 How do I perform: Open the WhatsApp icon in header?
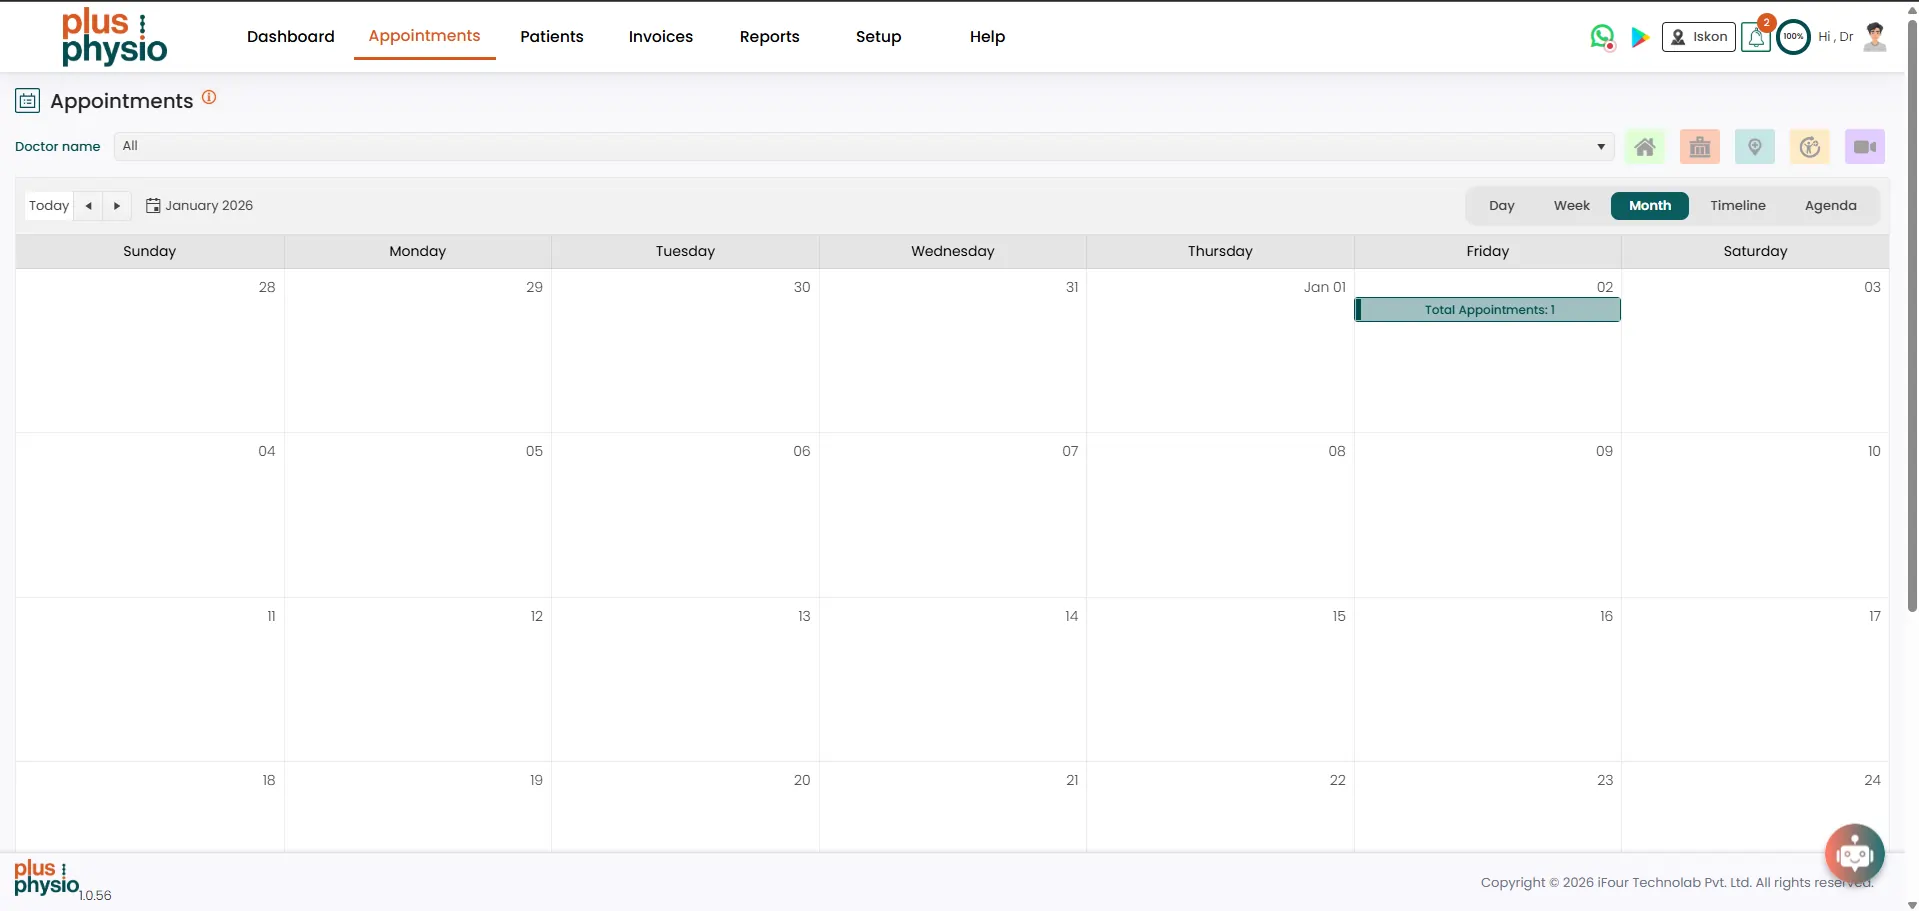(x=1602, y=37)
